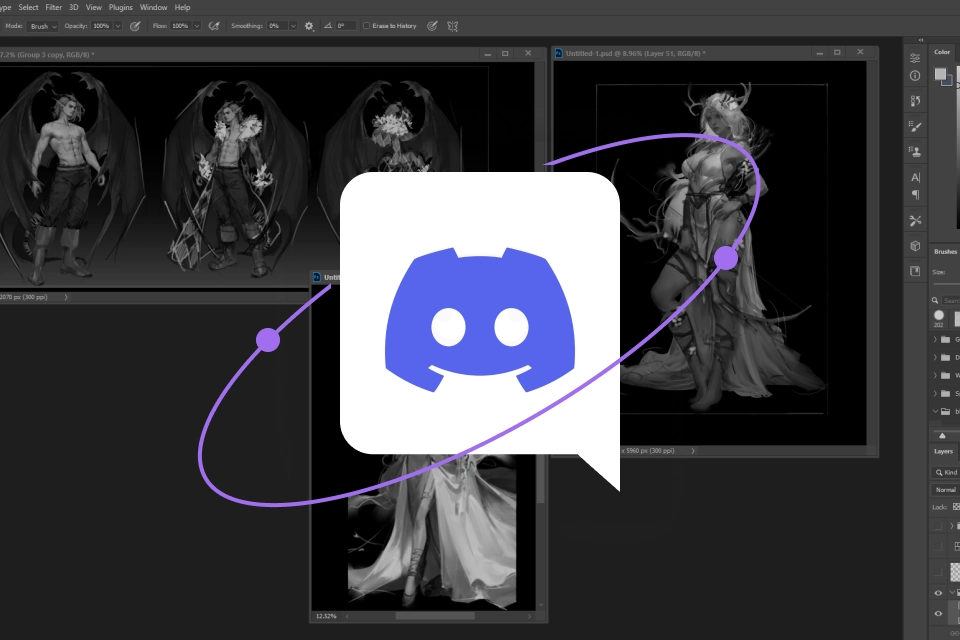Click the Flow 100% input field
This screenshot has width=960, height=640.
coord(181,26)
